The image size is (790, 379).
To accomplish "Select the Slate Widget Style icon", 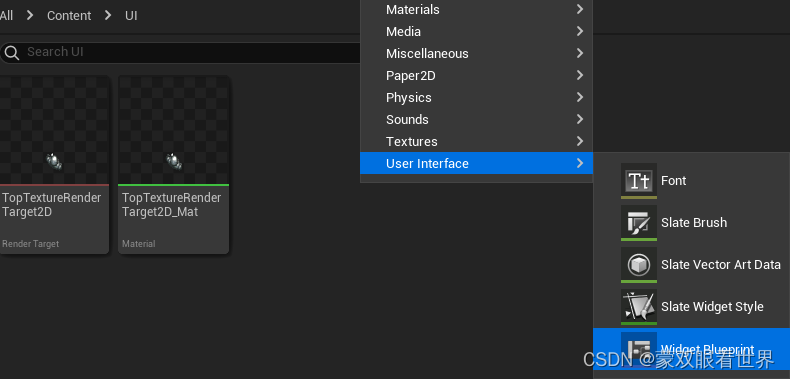I will point(639,307).
